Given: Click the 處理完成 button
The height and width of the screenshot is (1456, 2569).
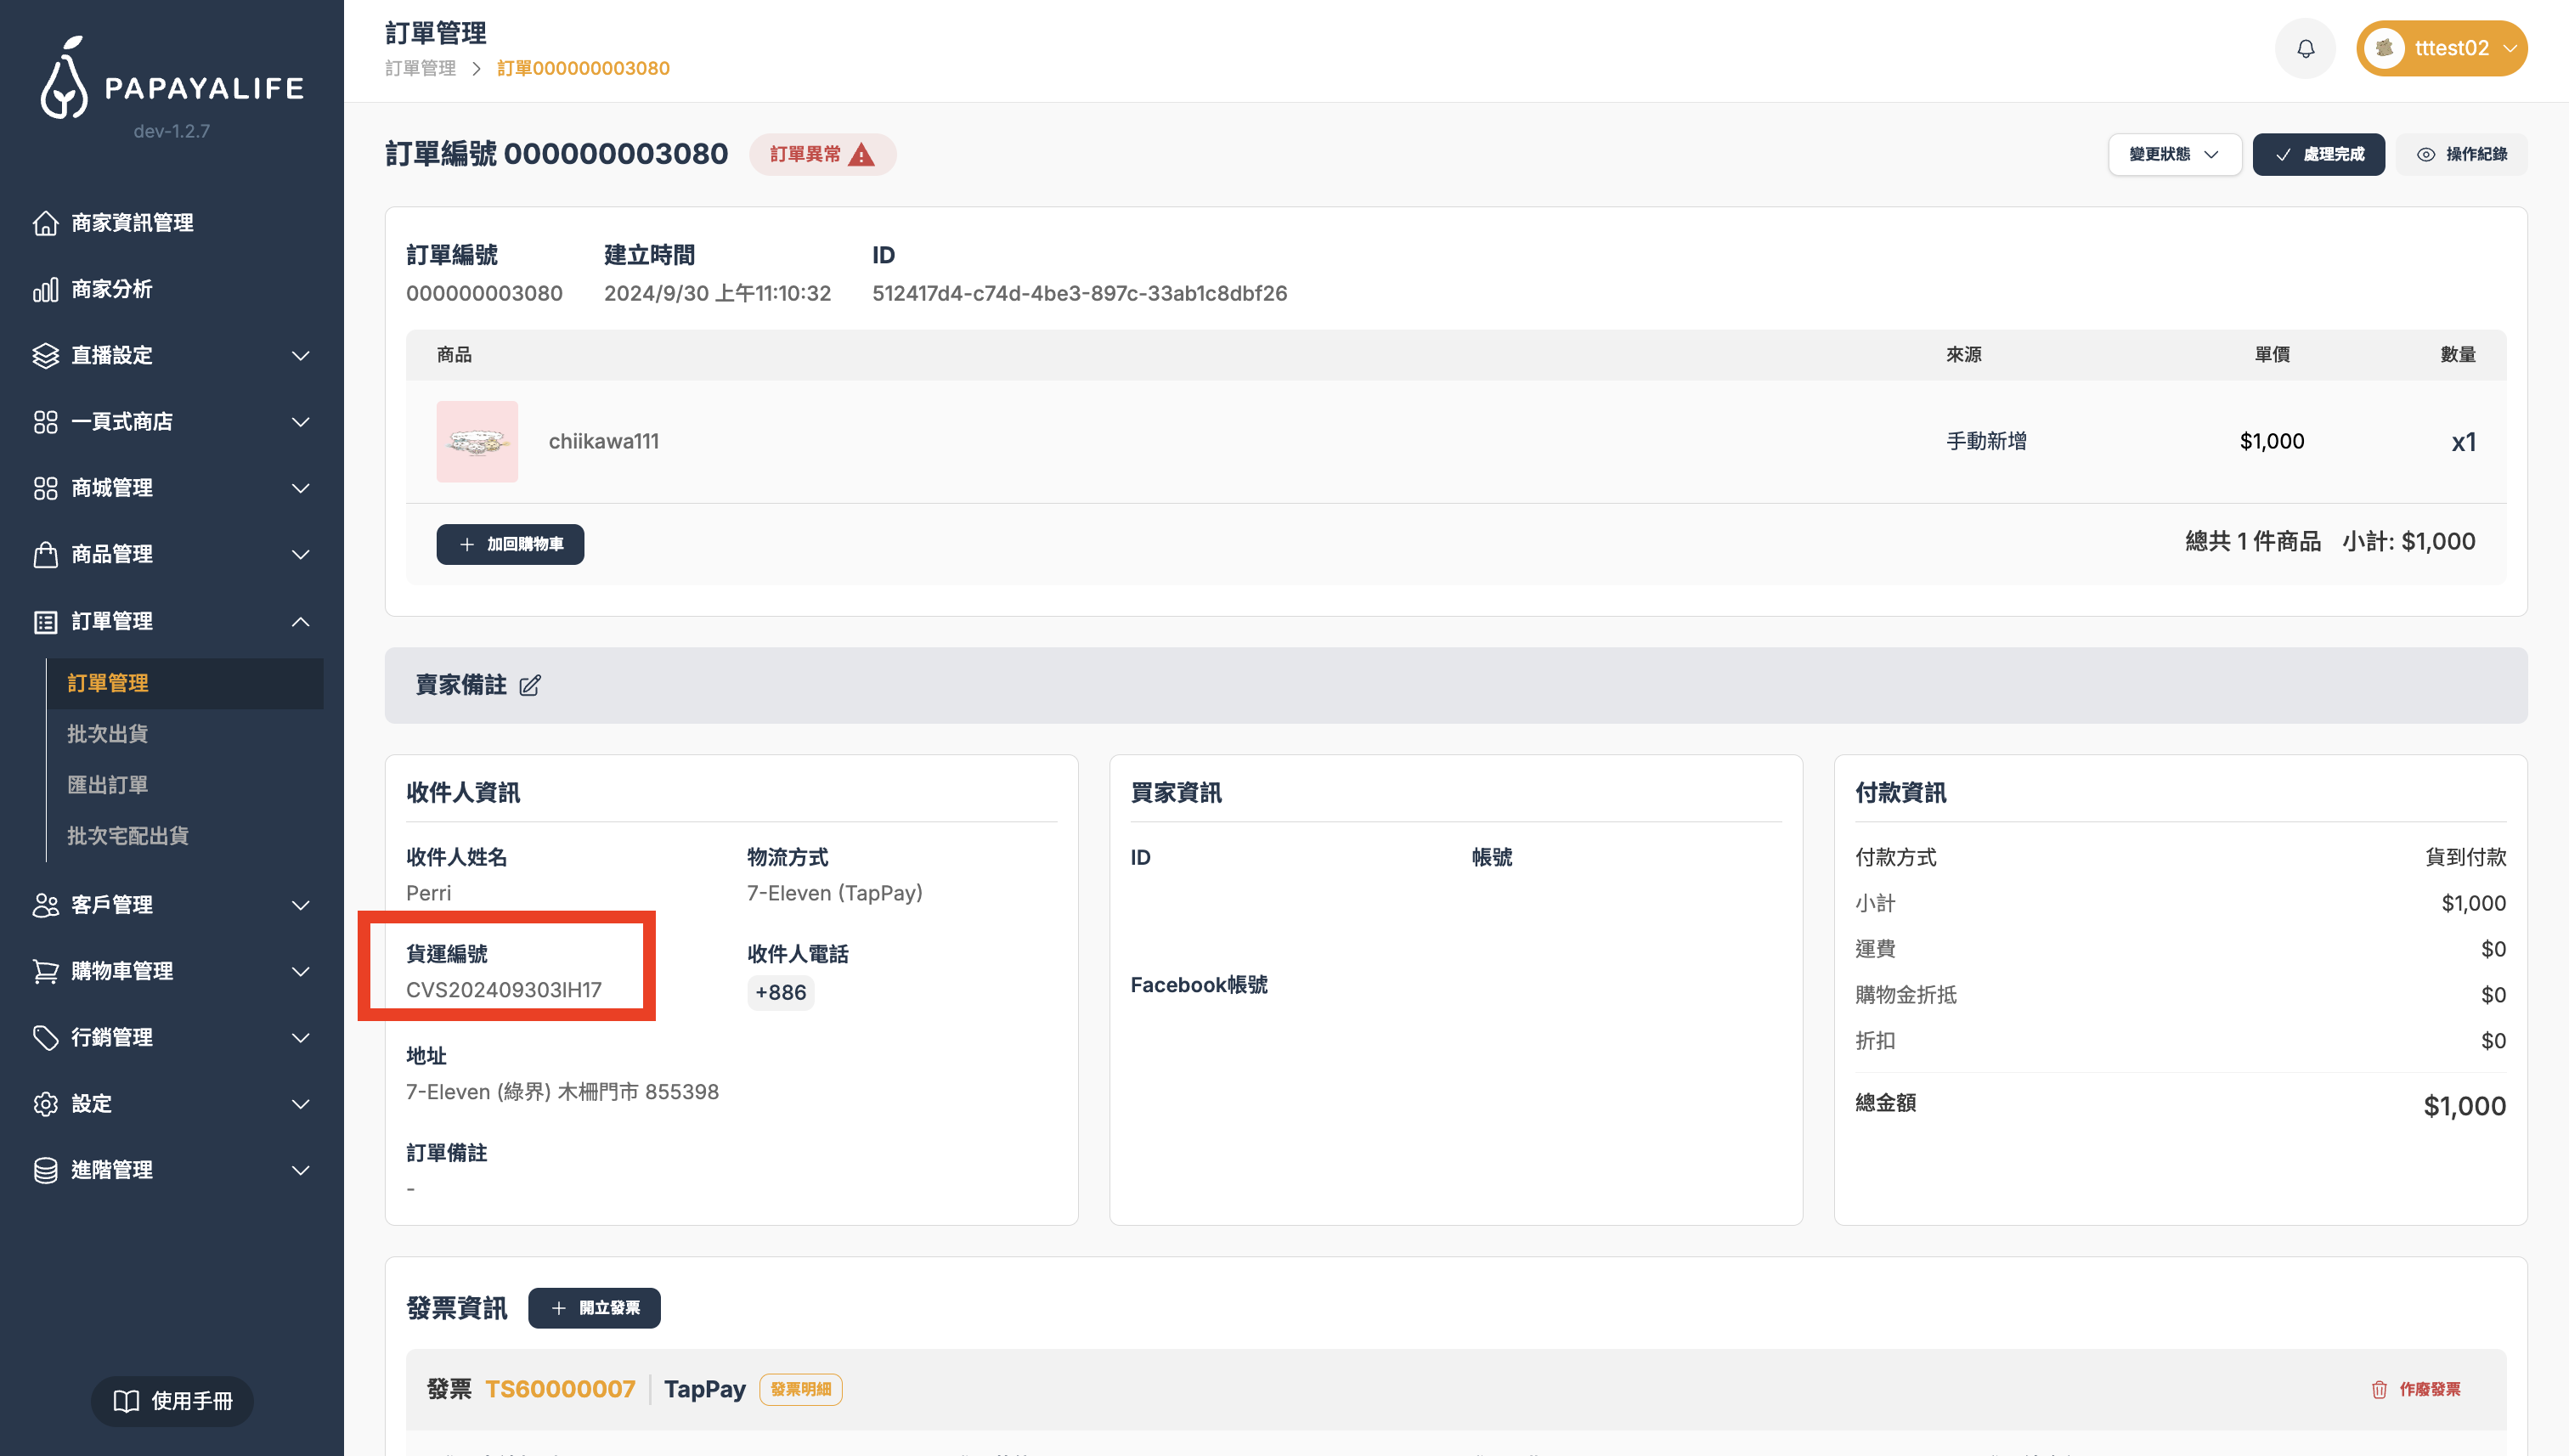Looking at the screenshot, I should (2318, 154).
